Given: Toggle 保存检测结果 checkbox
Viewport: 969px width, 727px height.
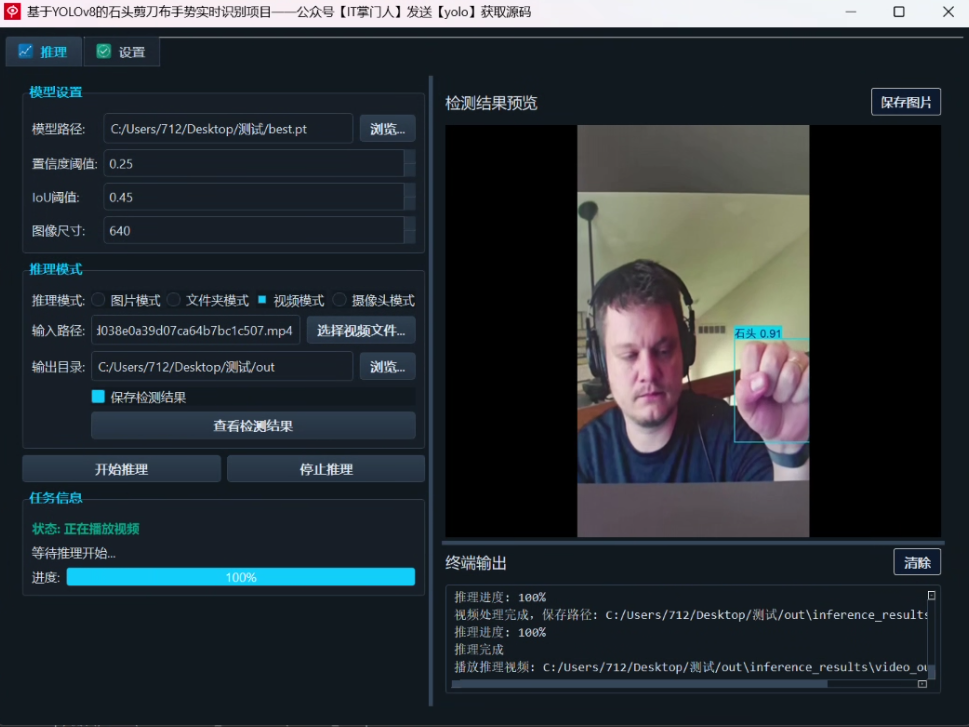Looking at the screenshot, I should pos(98,396).
